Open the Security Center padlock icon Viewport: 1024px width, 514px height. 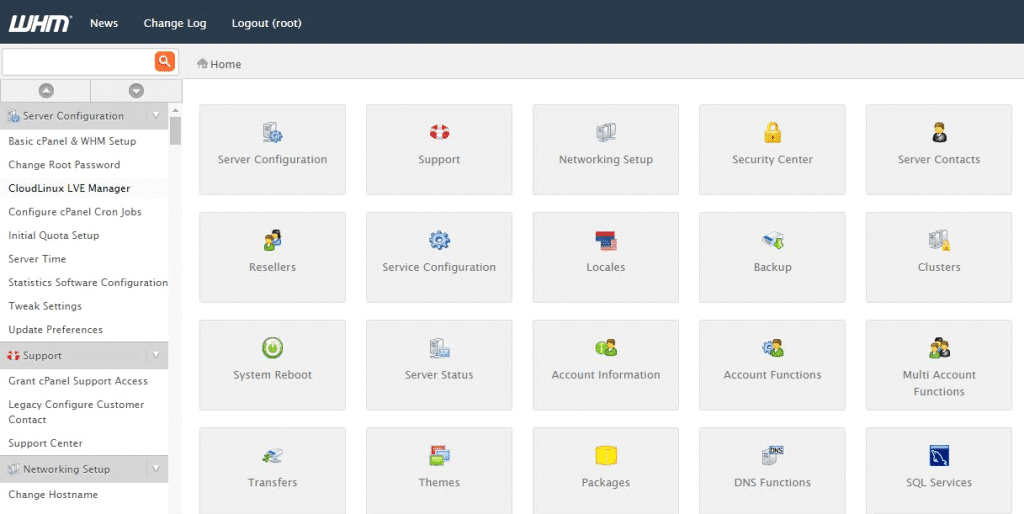tap(772, 133)
